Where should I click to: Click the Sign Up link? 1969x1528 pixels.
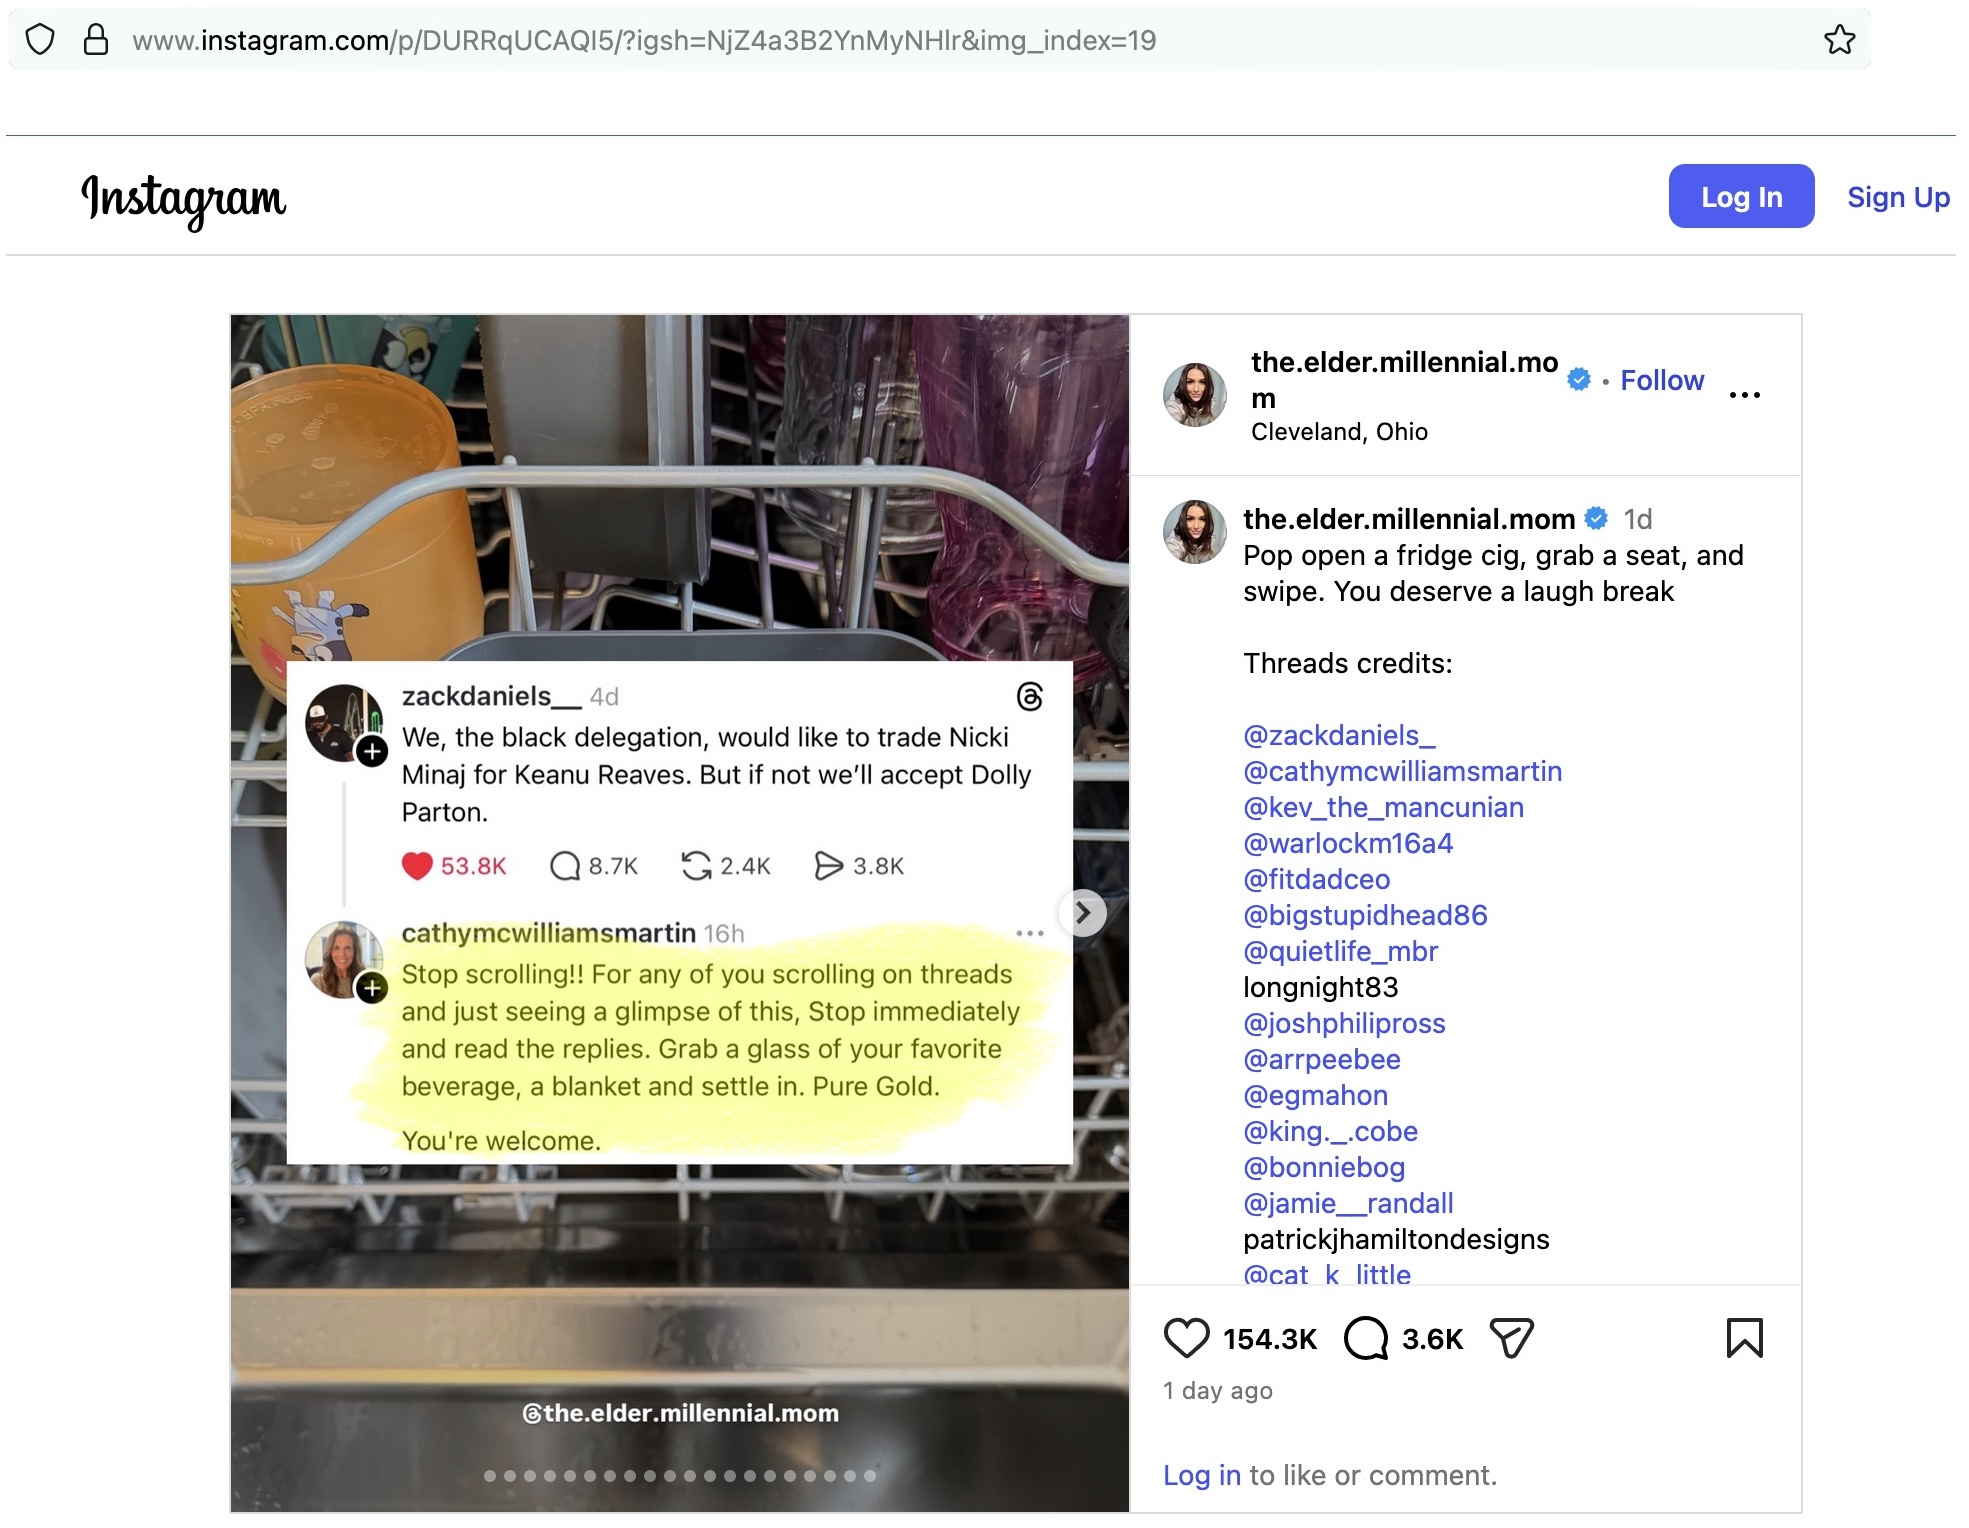(1897, 197)
